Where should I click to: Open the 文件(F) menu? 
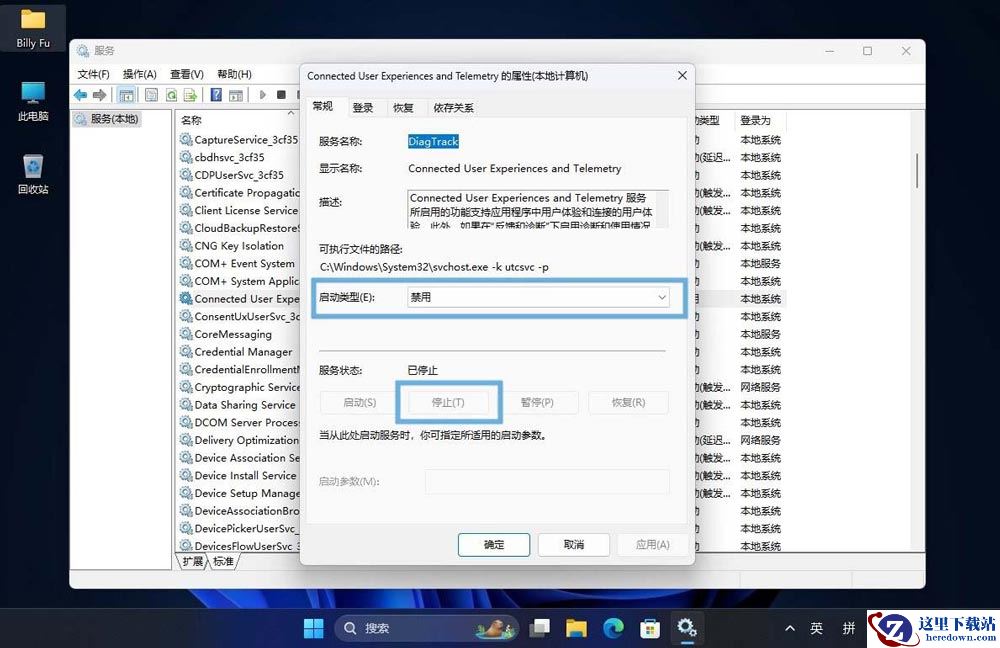(93, 74)
